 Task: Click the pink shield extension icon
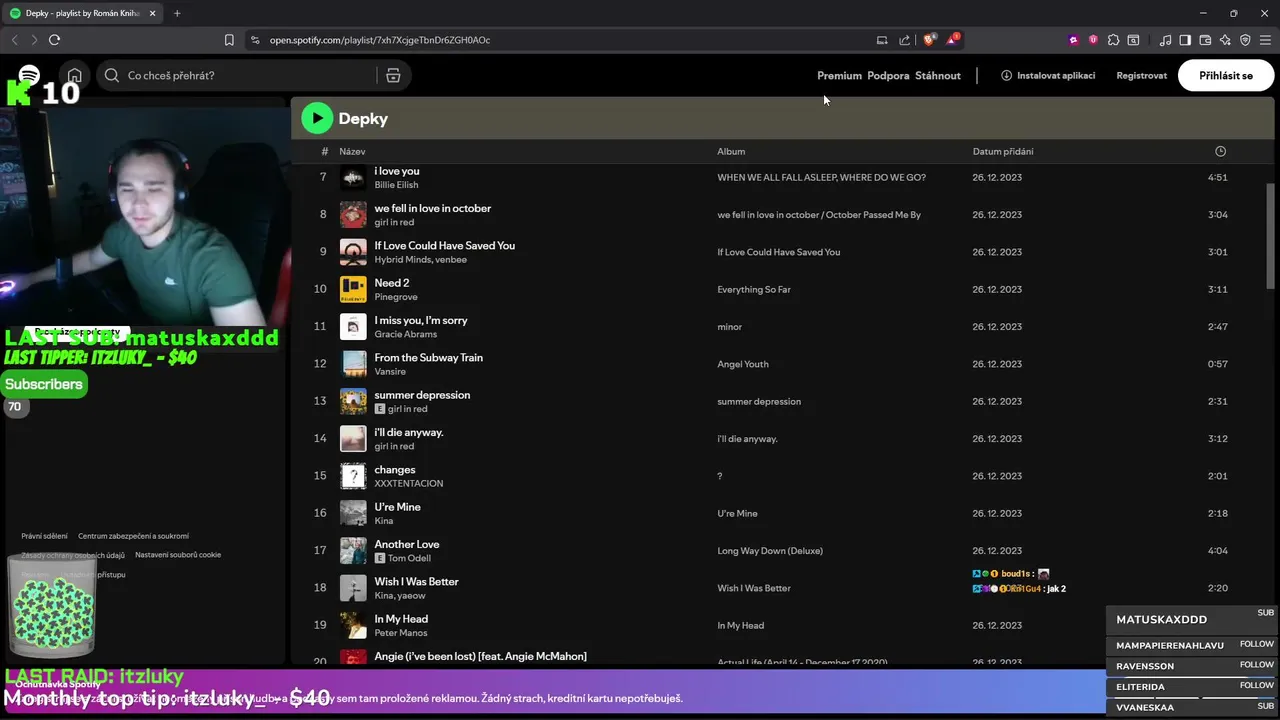1093,40
